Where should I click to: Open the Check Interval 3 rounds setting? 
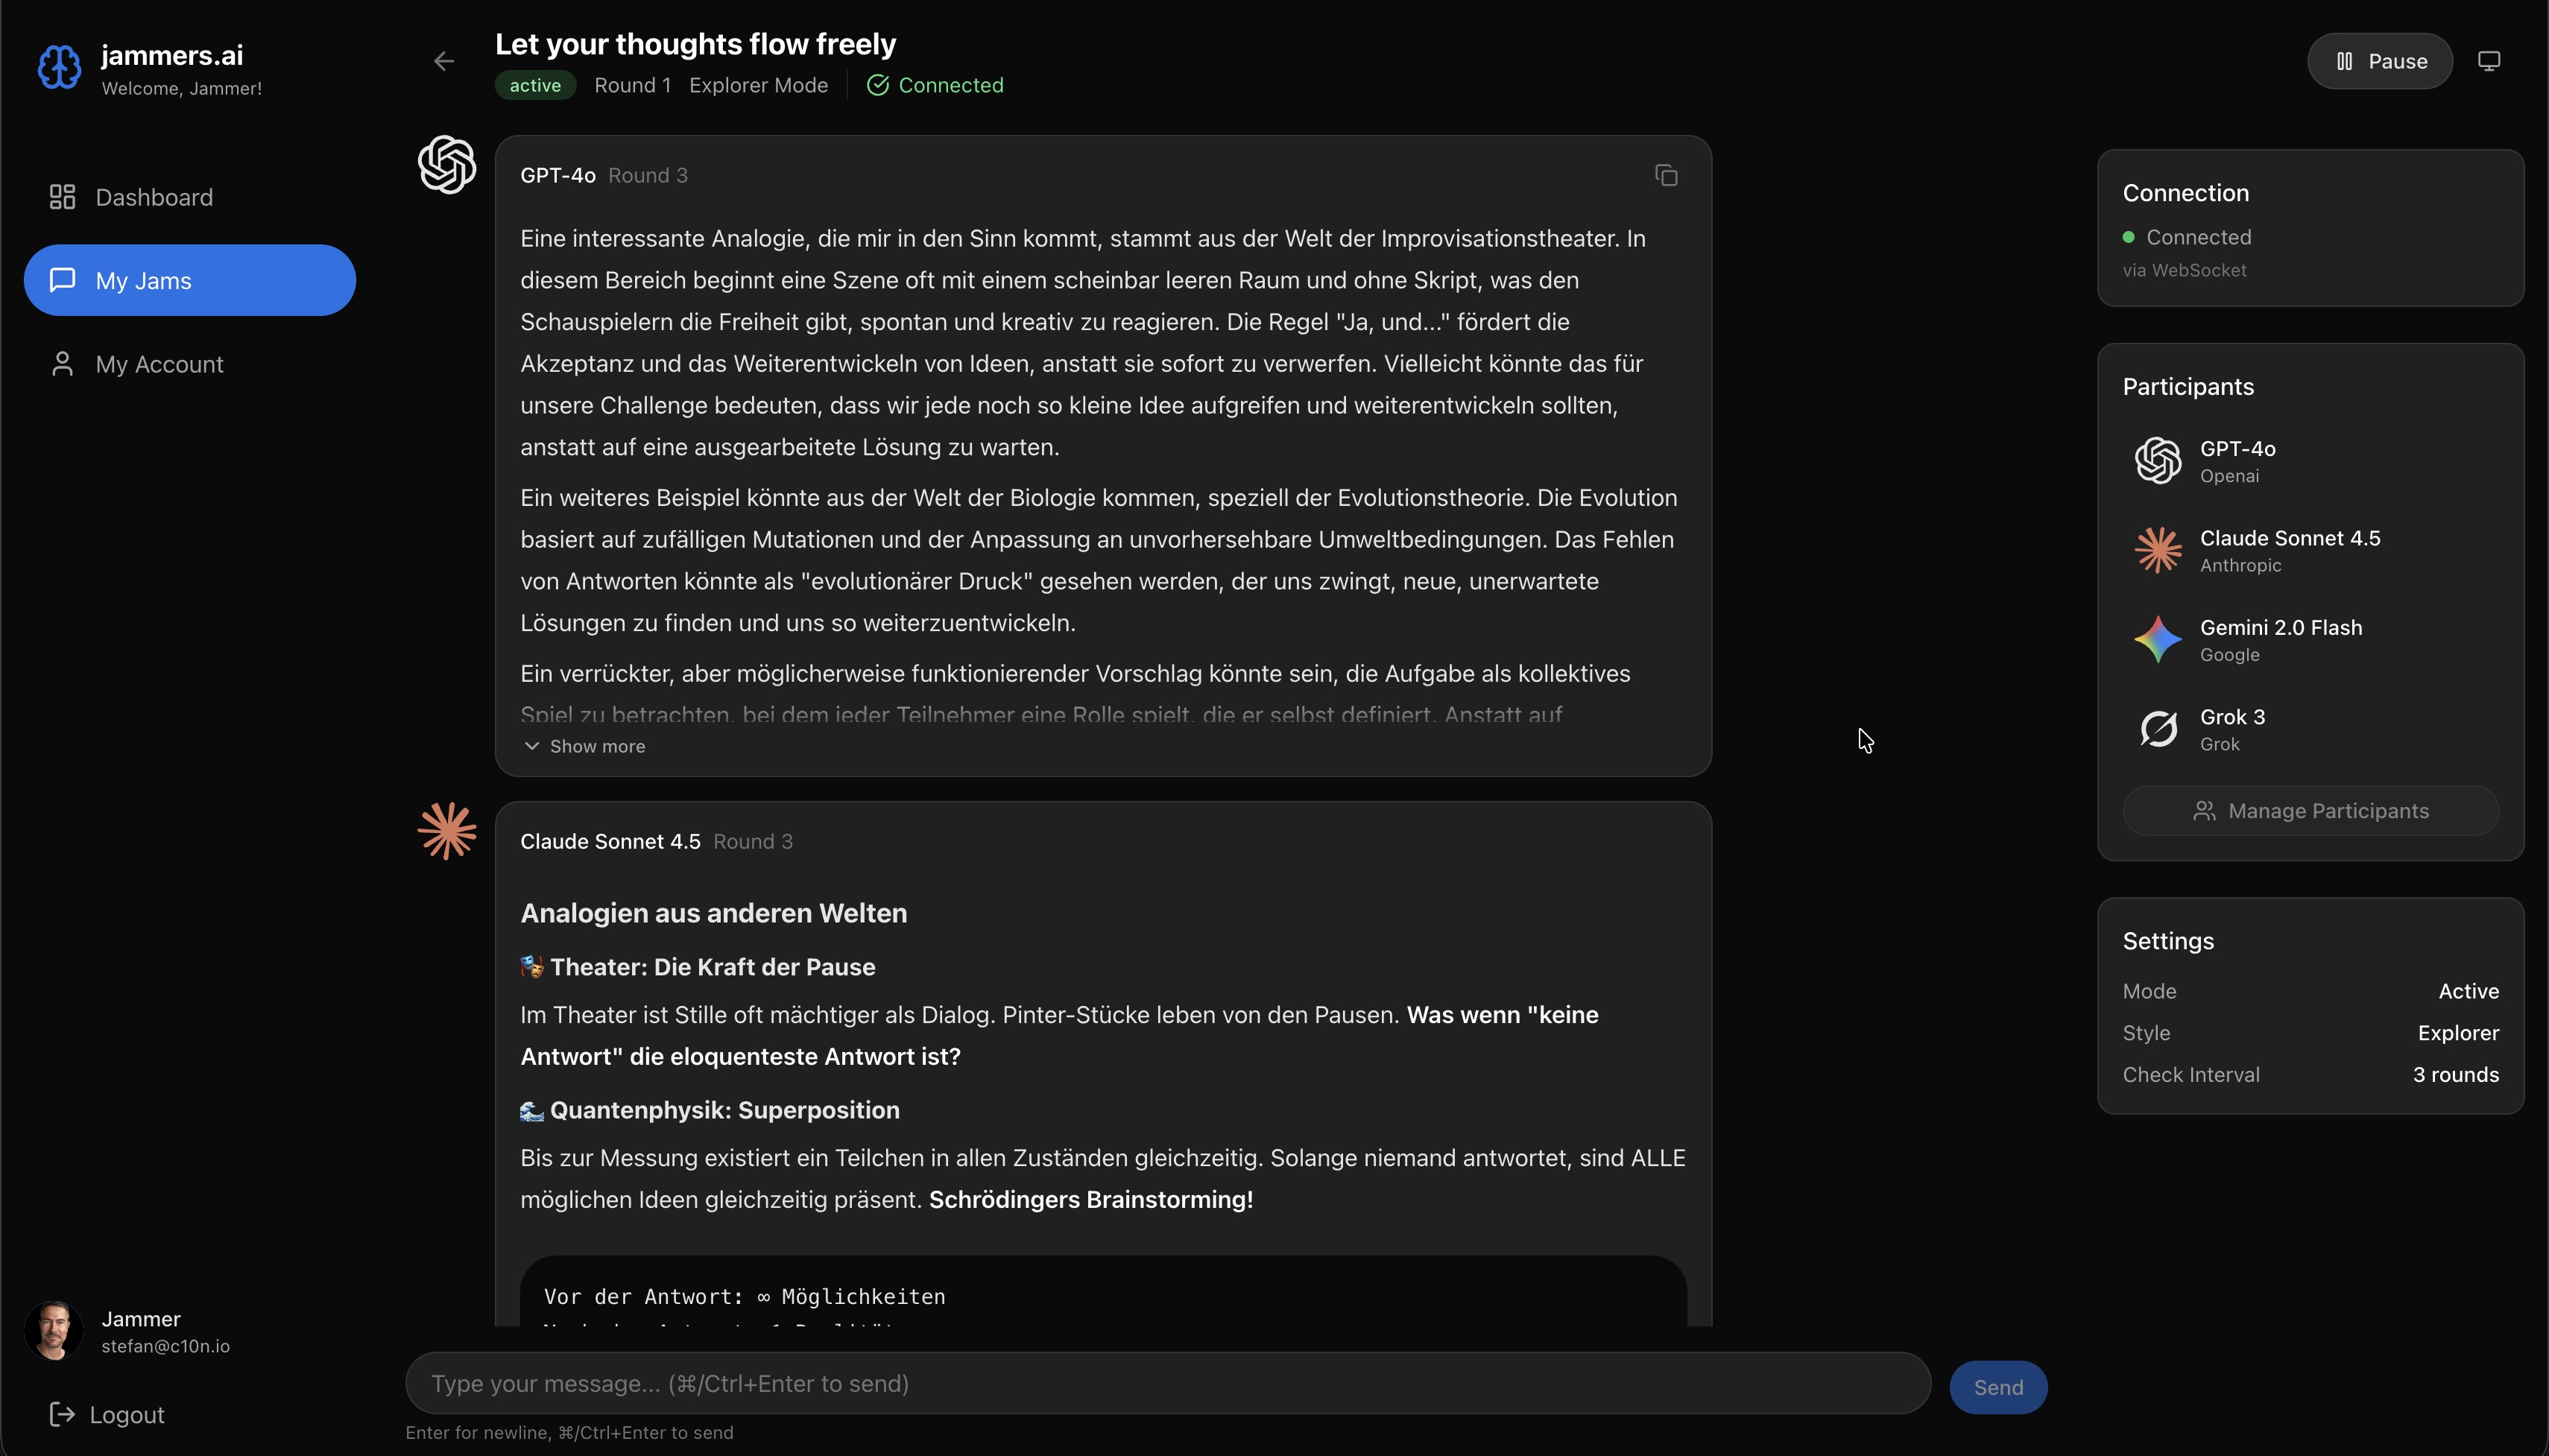(2310, 1074)
